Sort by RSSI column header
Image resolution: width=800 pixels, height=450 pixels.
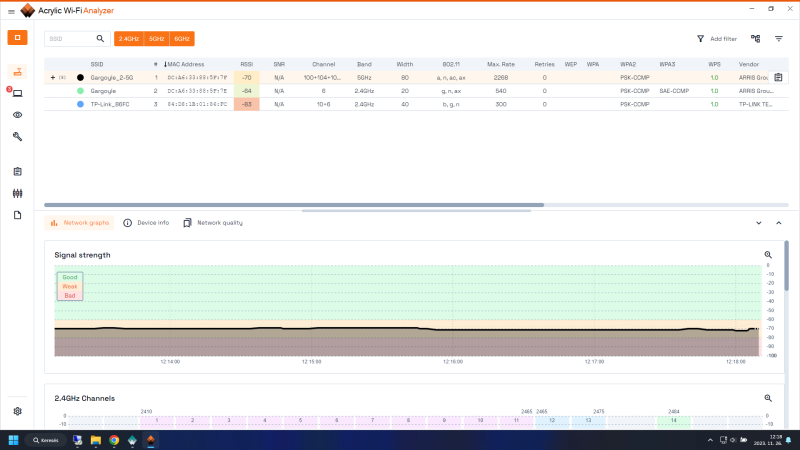coord(246,64)
